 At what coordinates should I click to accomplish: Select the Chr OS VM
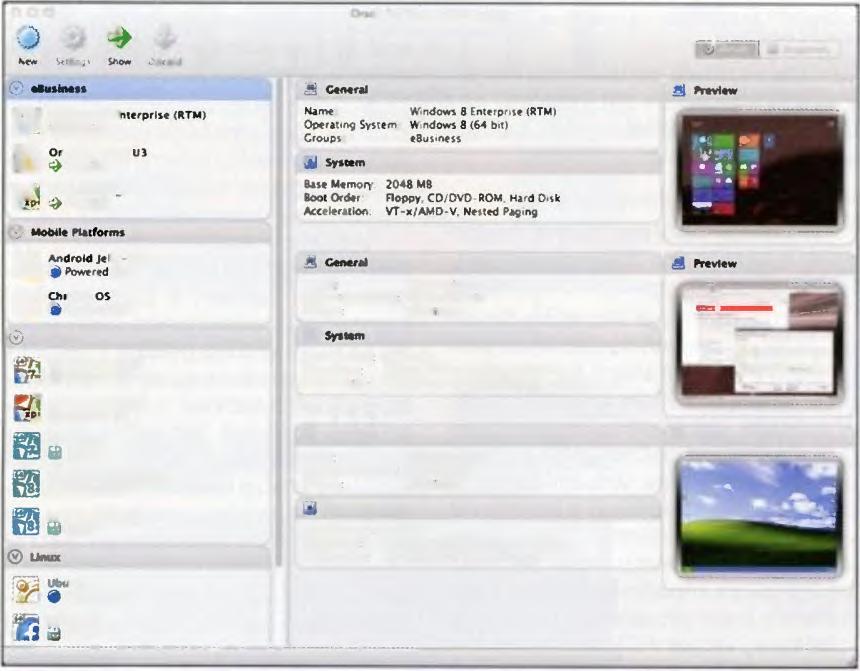[139, 302]
